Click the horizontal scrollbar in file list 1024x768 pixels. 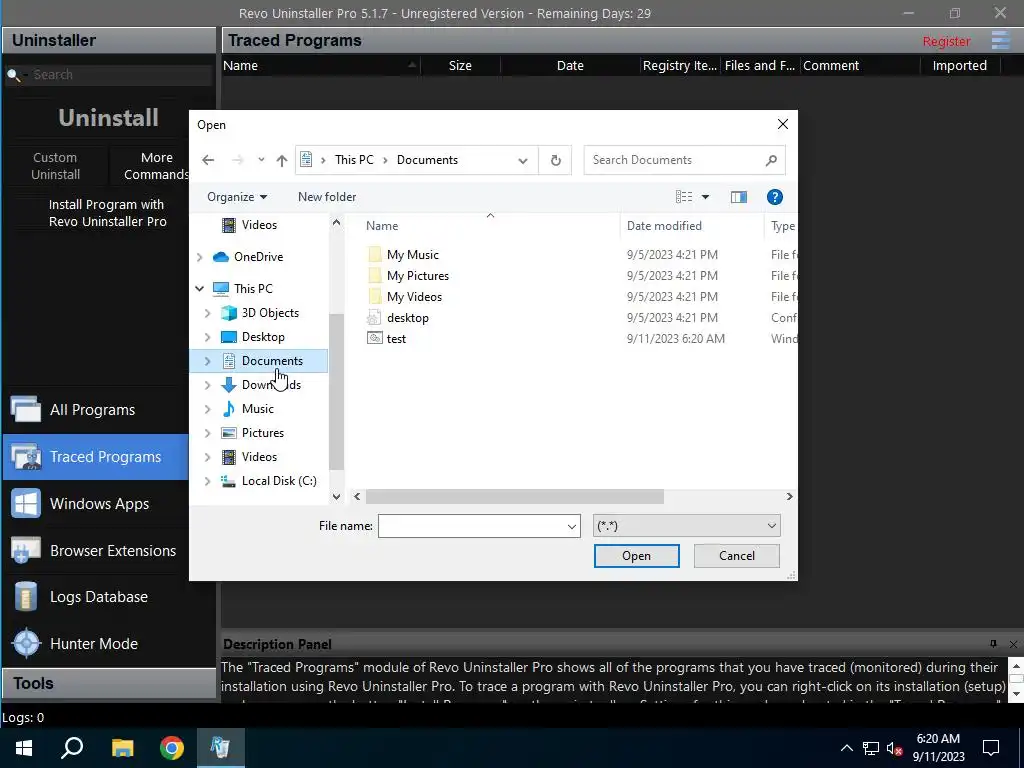514,497
